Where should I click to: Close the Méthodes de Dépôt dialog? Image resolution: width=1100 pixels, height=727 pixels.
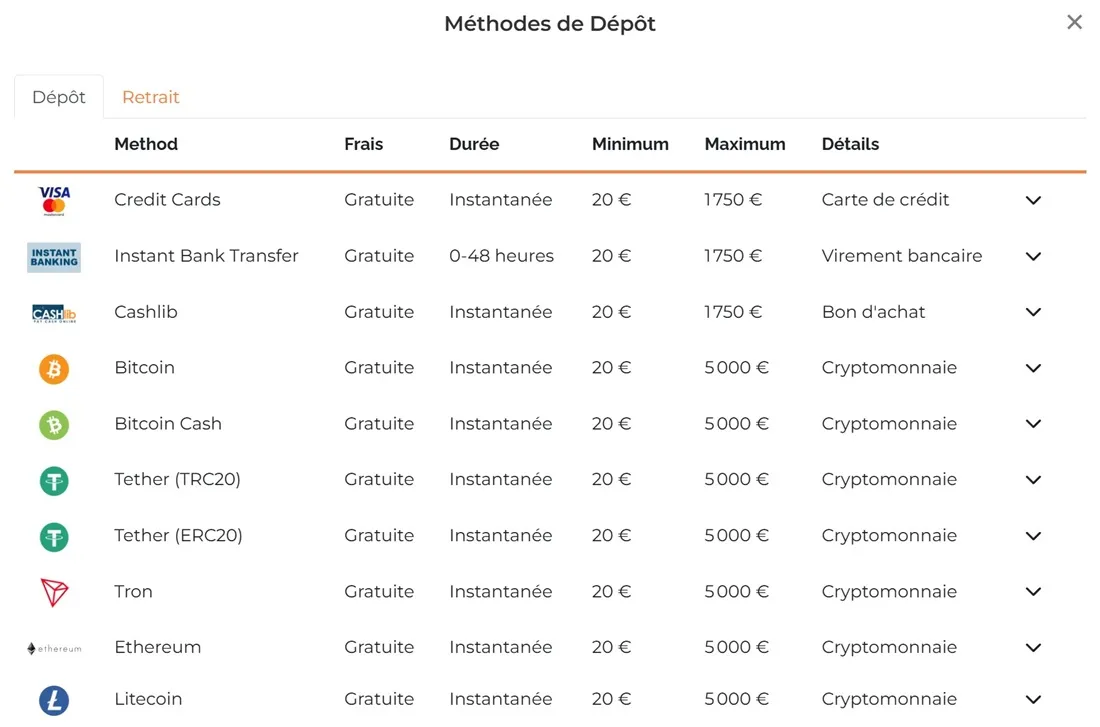tap(1074, 22)
